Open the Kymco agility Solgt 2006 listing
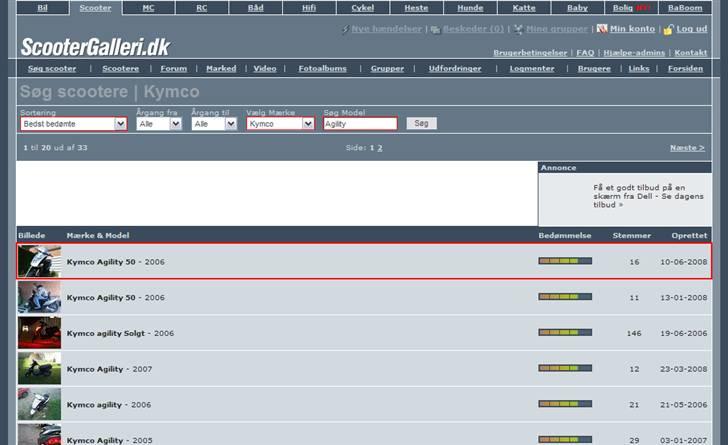The image size is (728, 445). click(120, 333)
